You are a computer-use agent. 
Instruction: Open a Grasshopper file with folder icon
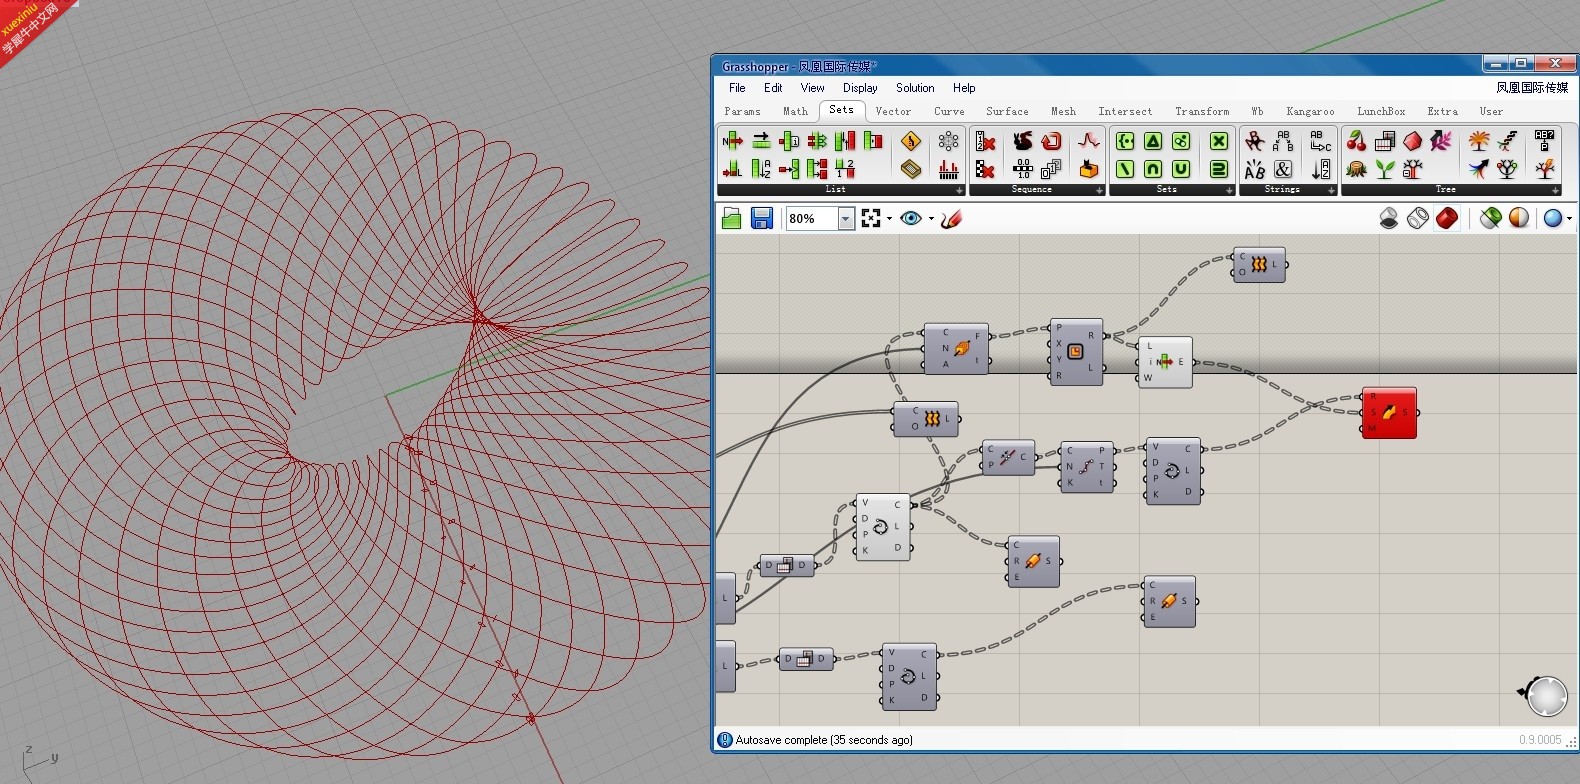click(x=732, y=218)
